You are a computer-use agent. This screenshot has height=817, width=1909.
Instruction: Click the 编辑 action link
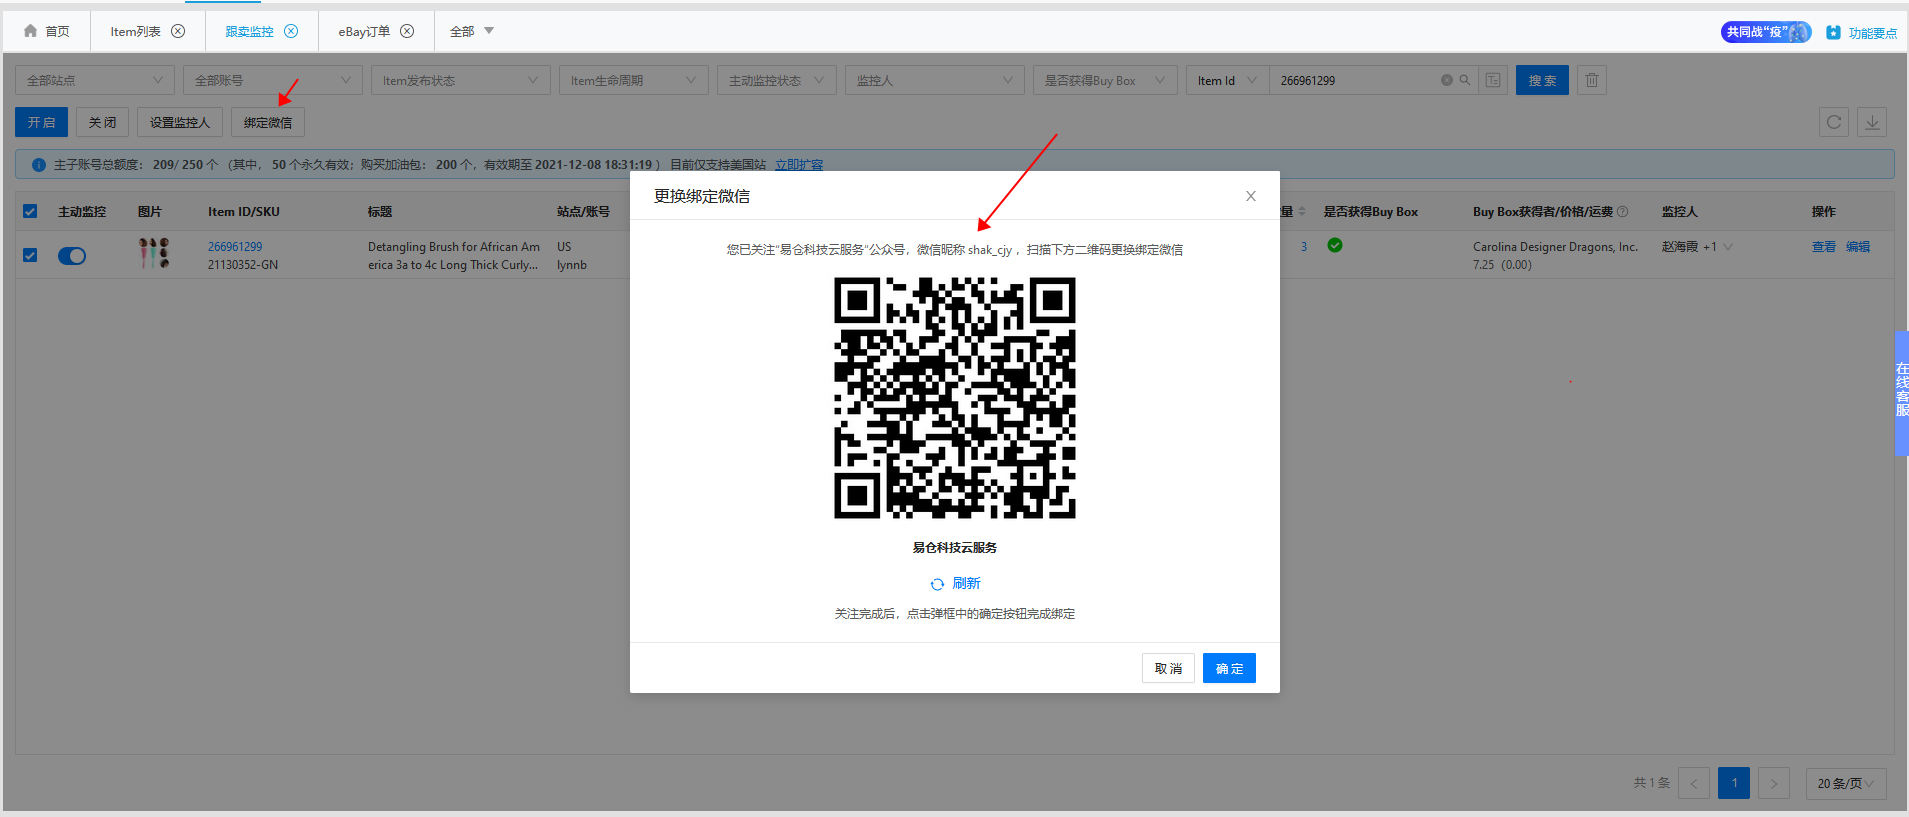1858,247
